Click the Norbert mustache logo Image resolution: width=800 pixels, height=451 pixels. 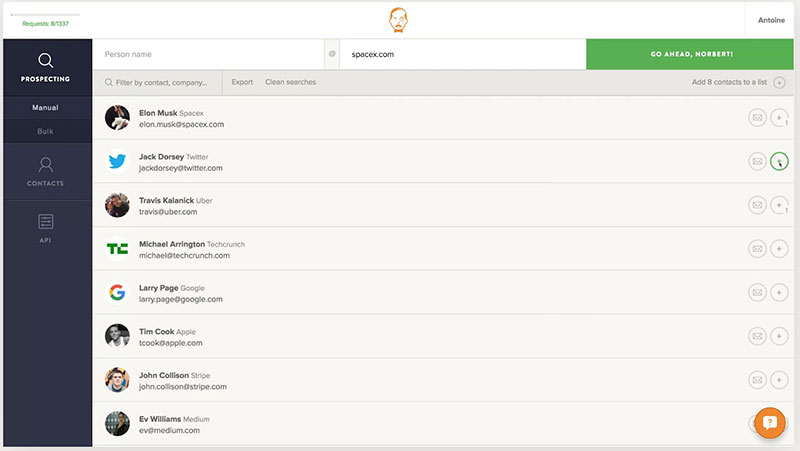pos(398,20)
